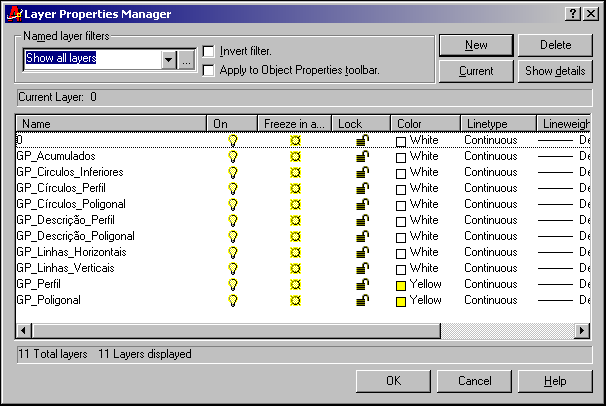This screenshot has width=606, height=406.
Task: Click the freeze sun icon for GP_Linhas_Verticais
Action: point(295,269)
